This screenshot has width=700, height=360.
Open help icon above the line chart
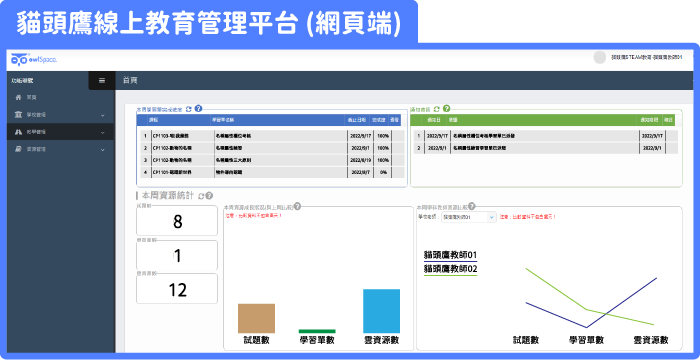point(471,206)
